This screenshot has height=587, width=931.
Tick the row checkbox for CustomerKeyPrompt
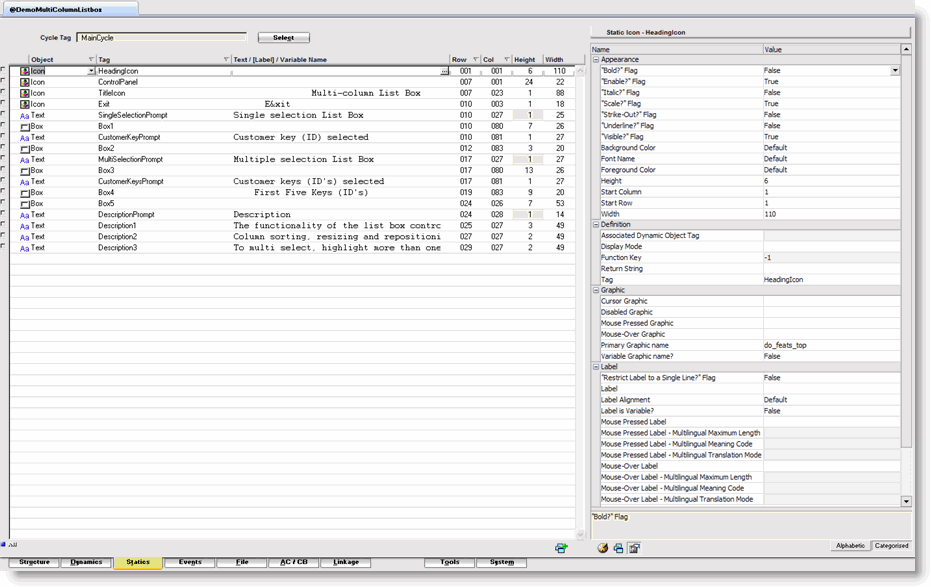pyautogui.click(x=3, y=136)
